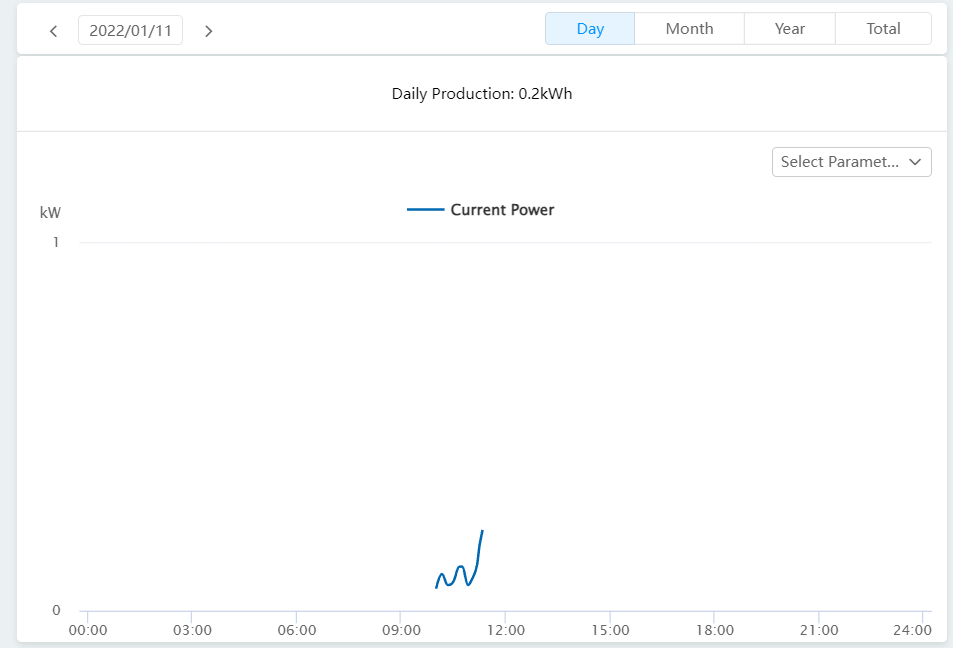Screen dimensions: 953x648
Task: Click the 09:00 time axis label
Action: pos(400,630)
